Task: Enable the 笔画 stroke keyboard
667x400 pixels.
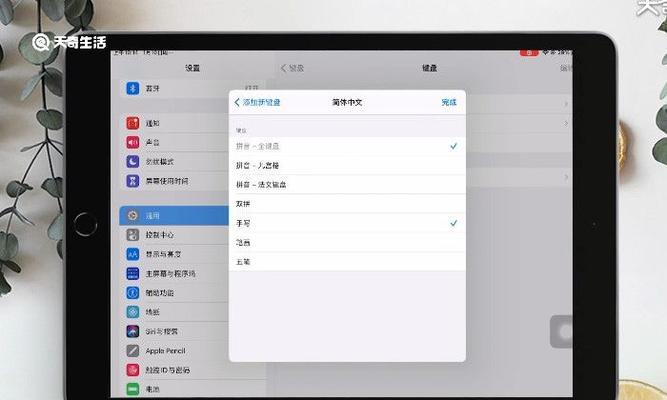Action: (347, 243)
